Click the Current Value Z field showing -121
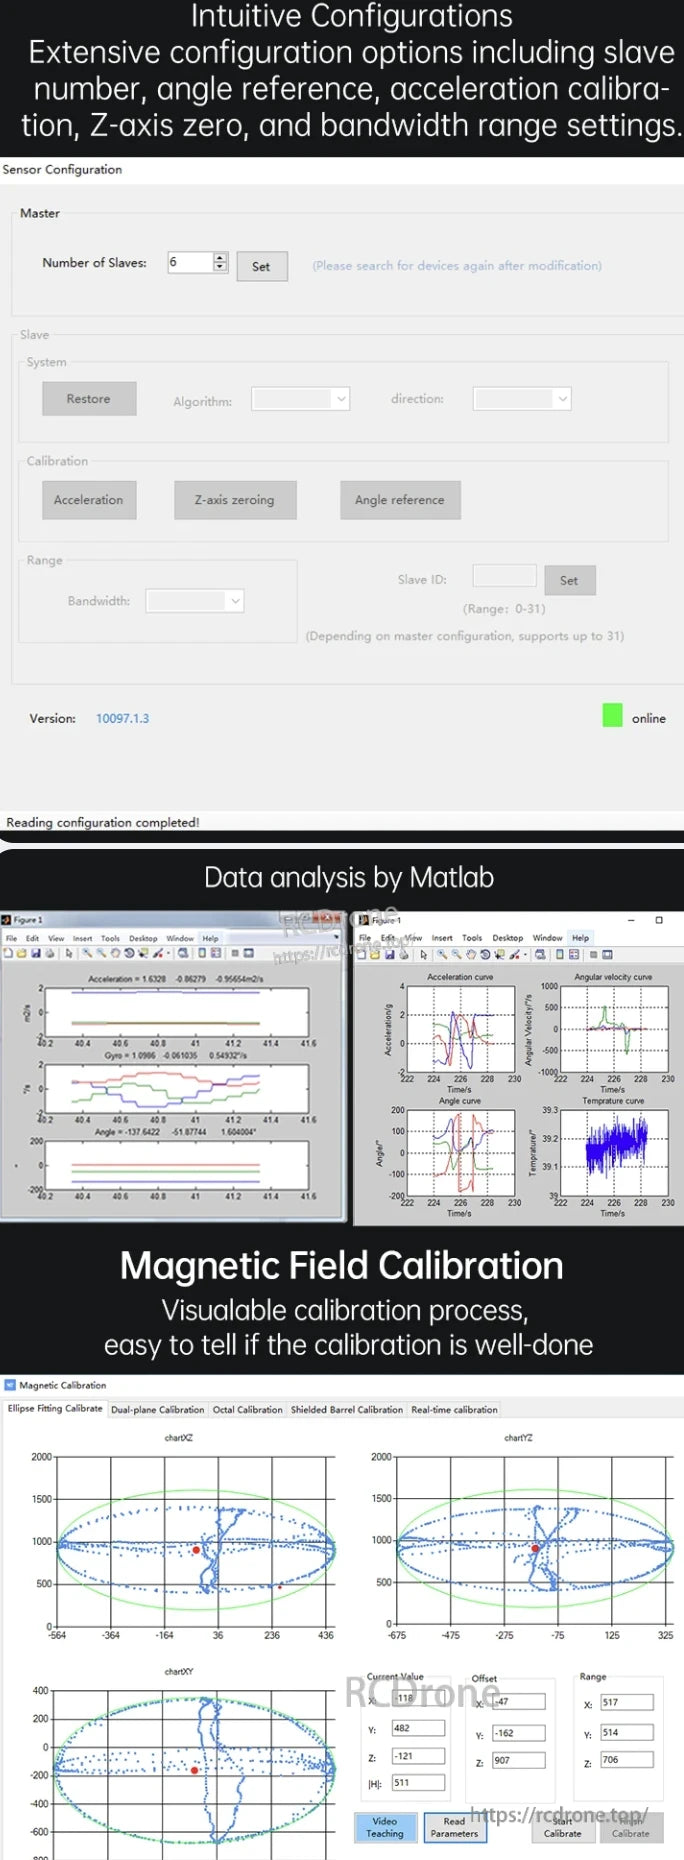The height and width of the screenshot is (1860, 684). [x=417, y=1756]
